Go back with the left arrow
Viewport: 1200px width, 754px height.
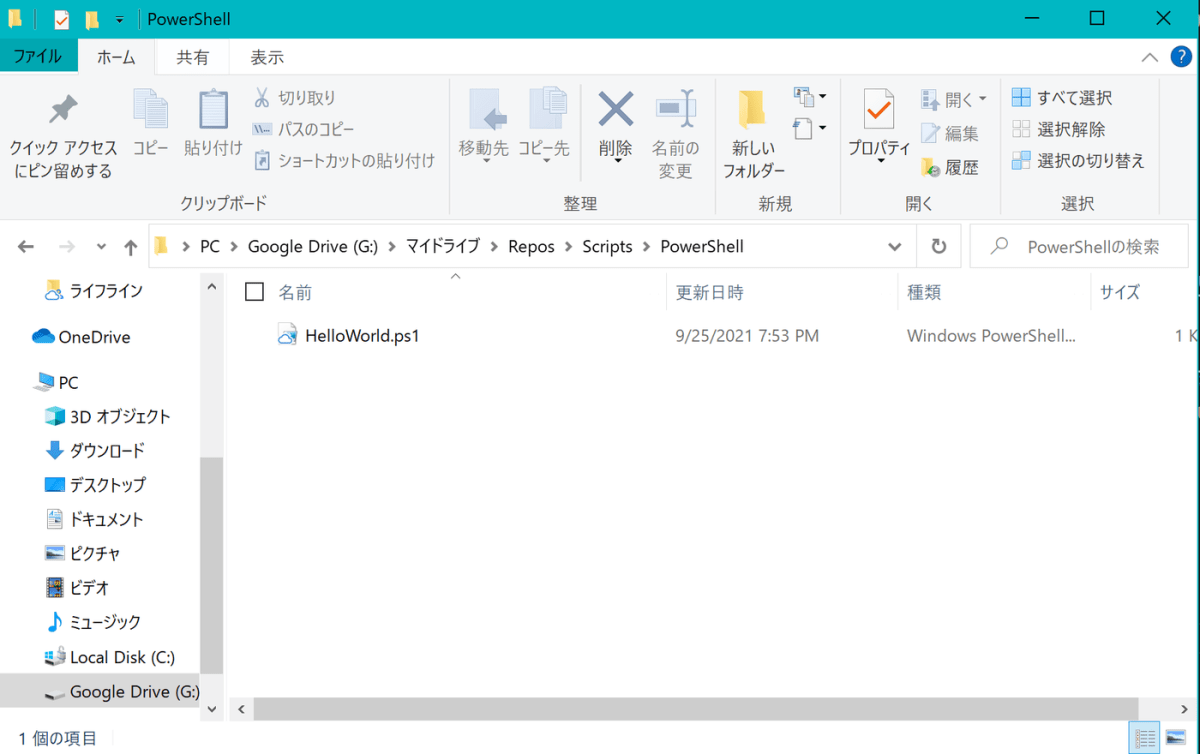(x=26, y=247)
